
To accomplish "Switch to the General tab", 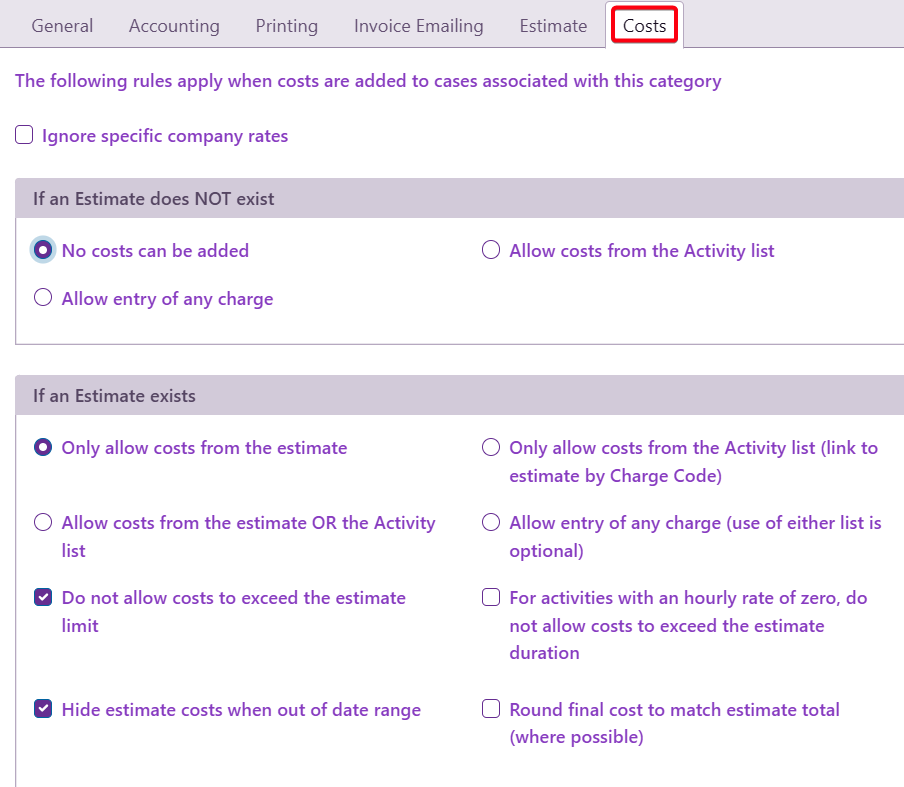I will click(62, 26).
